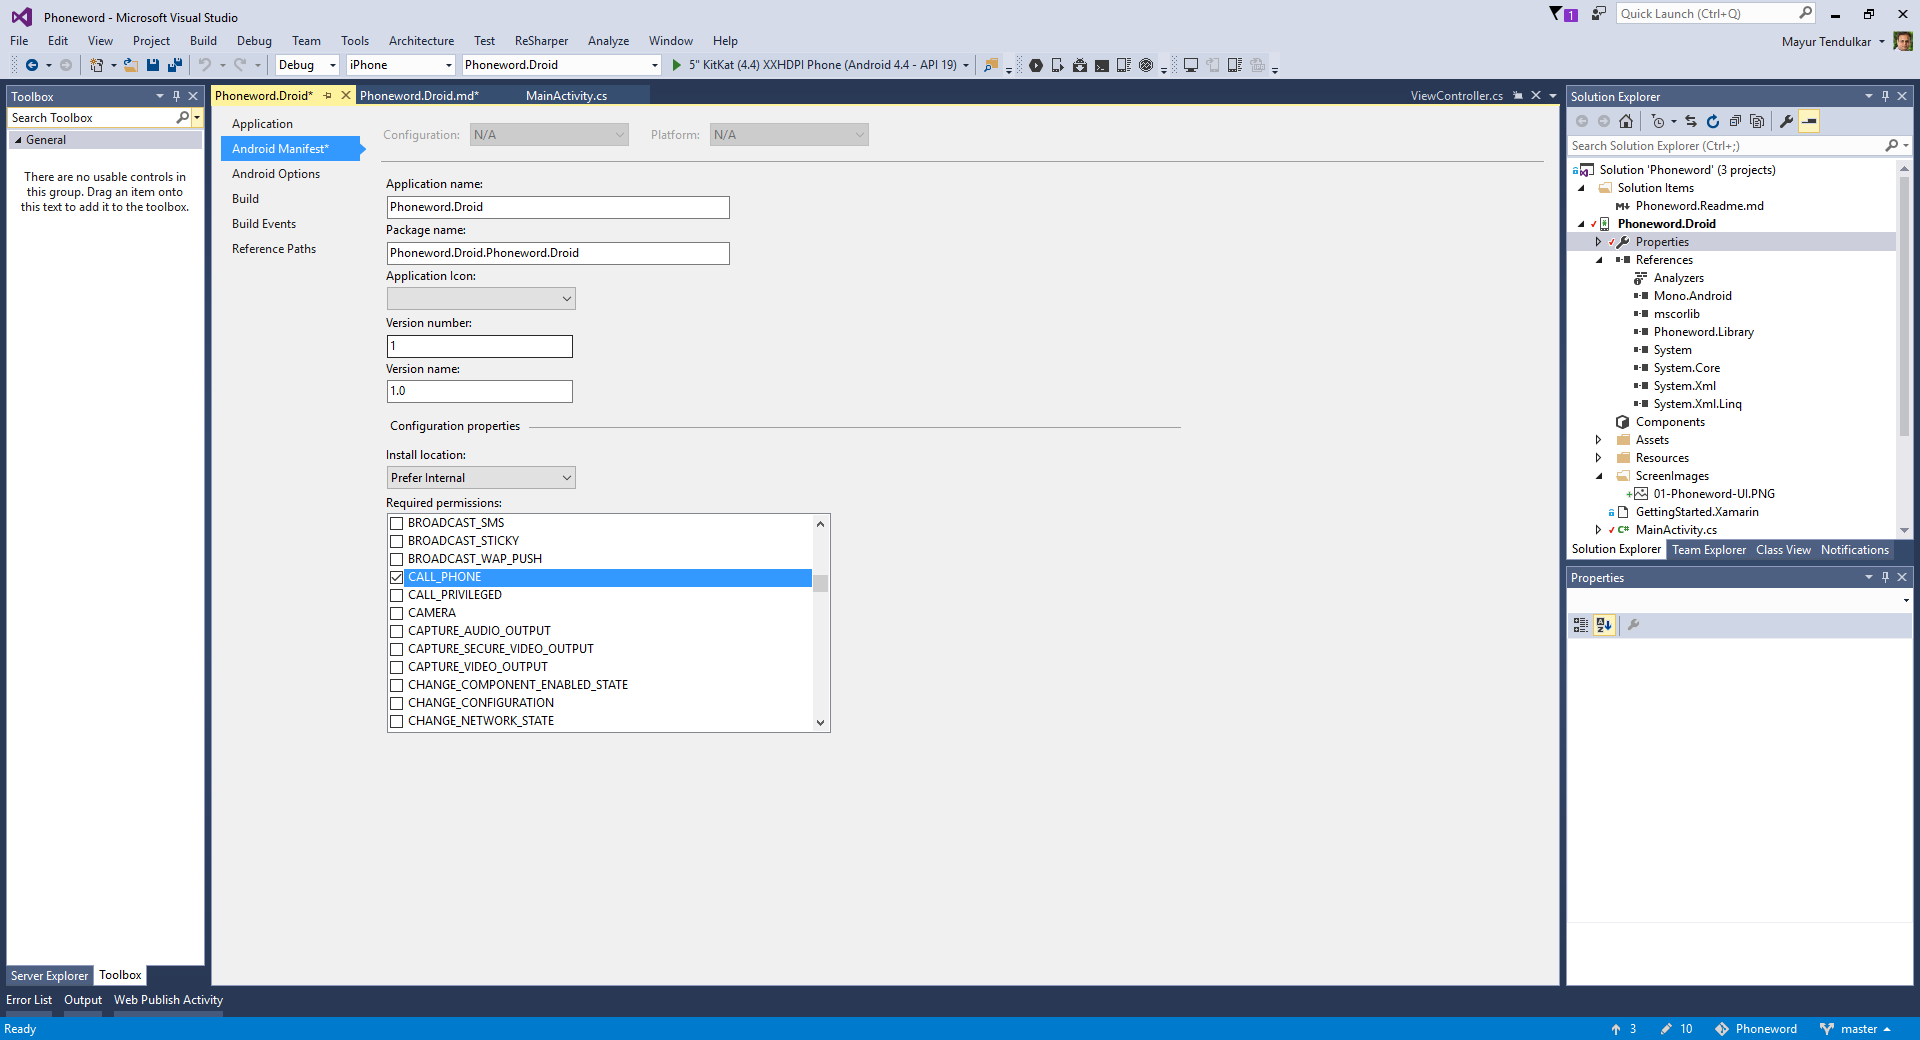This screenshot has width=1920, height=1040.
Task: Switch to the Team Explorer tab
Action: coord(1709,550)
